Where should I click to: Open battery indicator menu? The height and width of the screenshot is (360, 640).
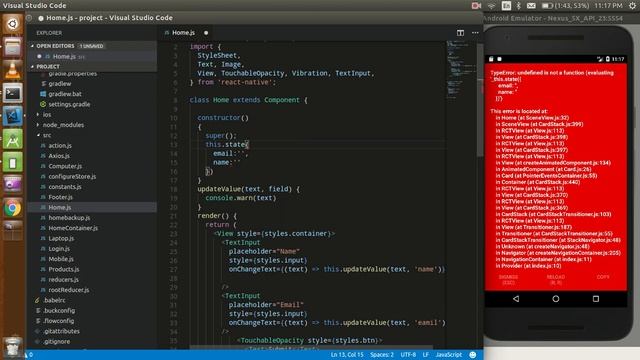565,6
